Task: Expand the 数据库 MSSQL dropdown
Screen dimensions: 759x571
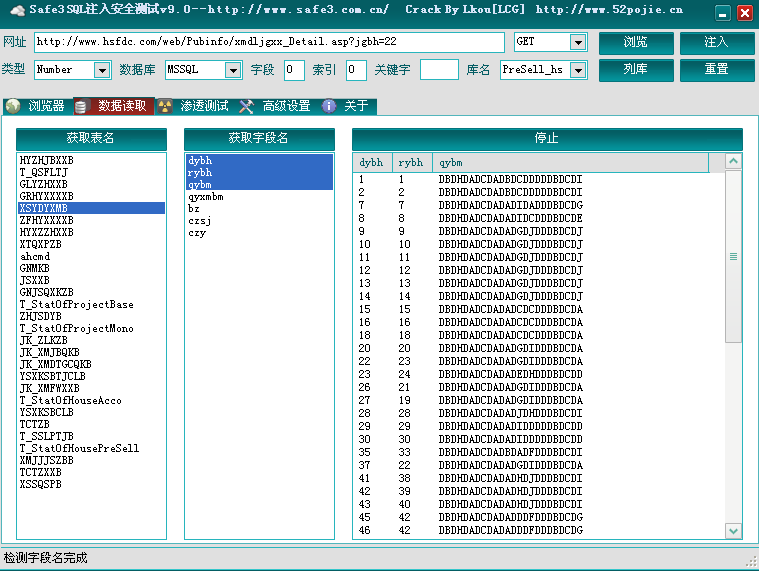Action: [x=233, y=71]
